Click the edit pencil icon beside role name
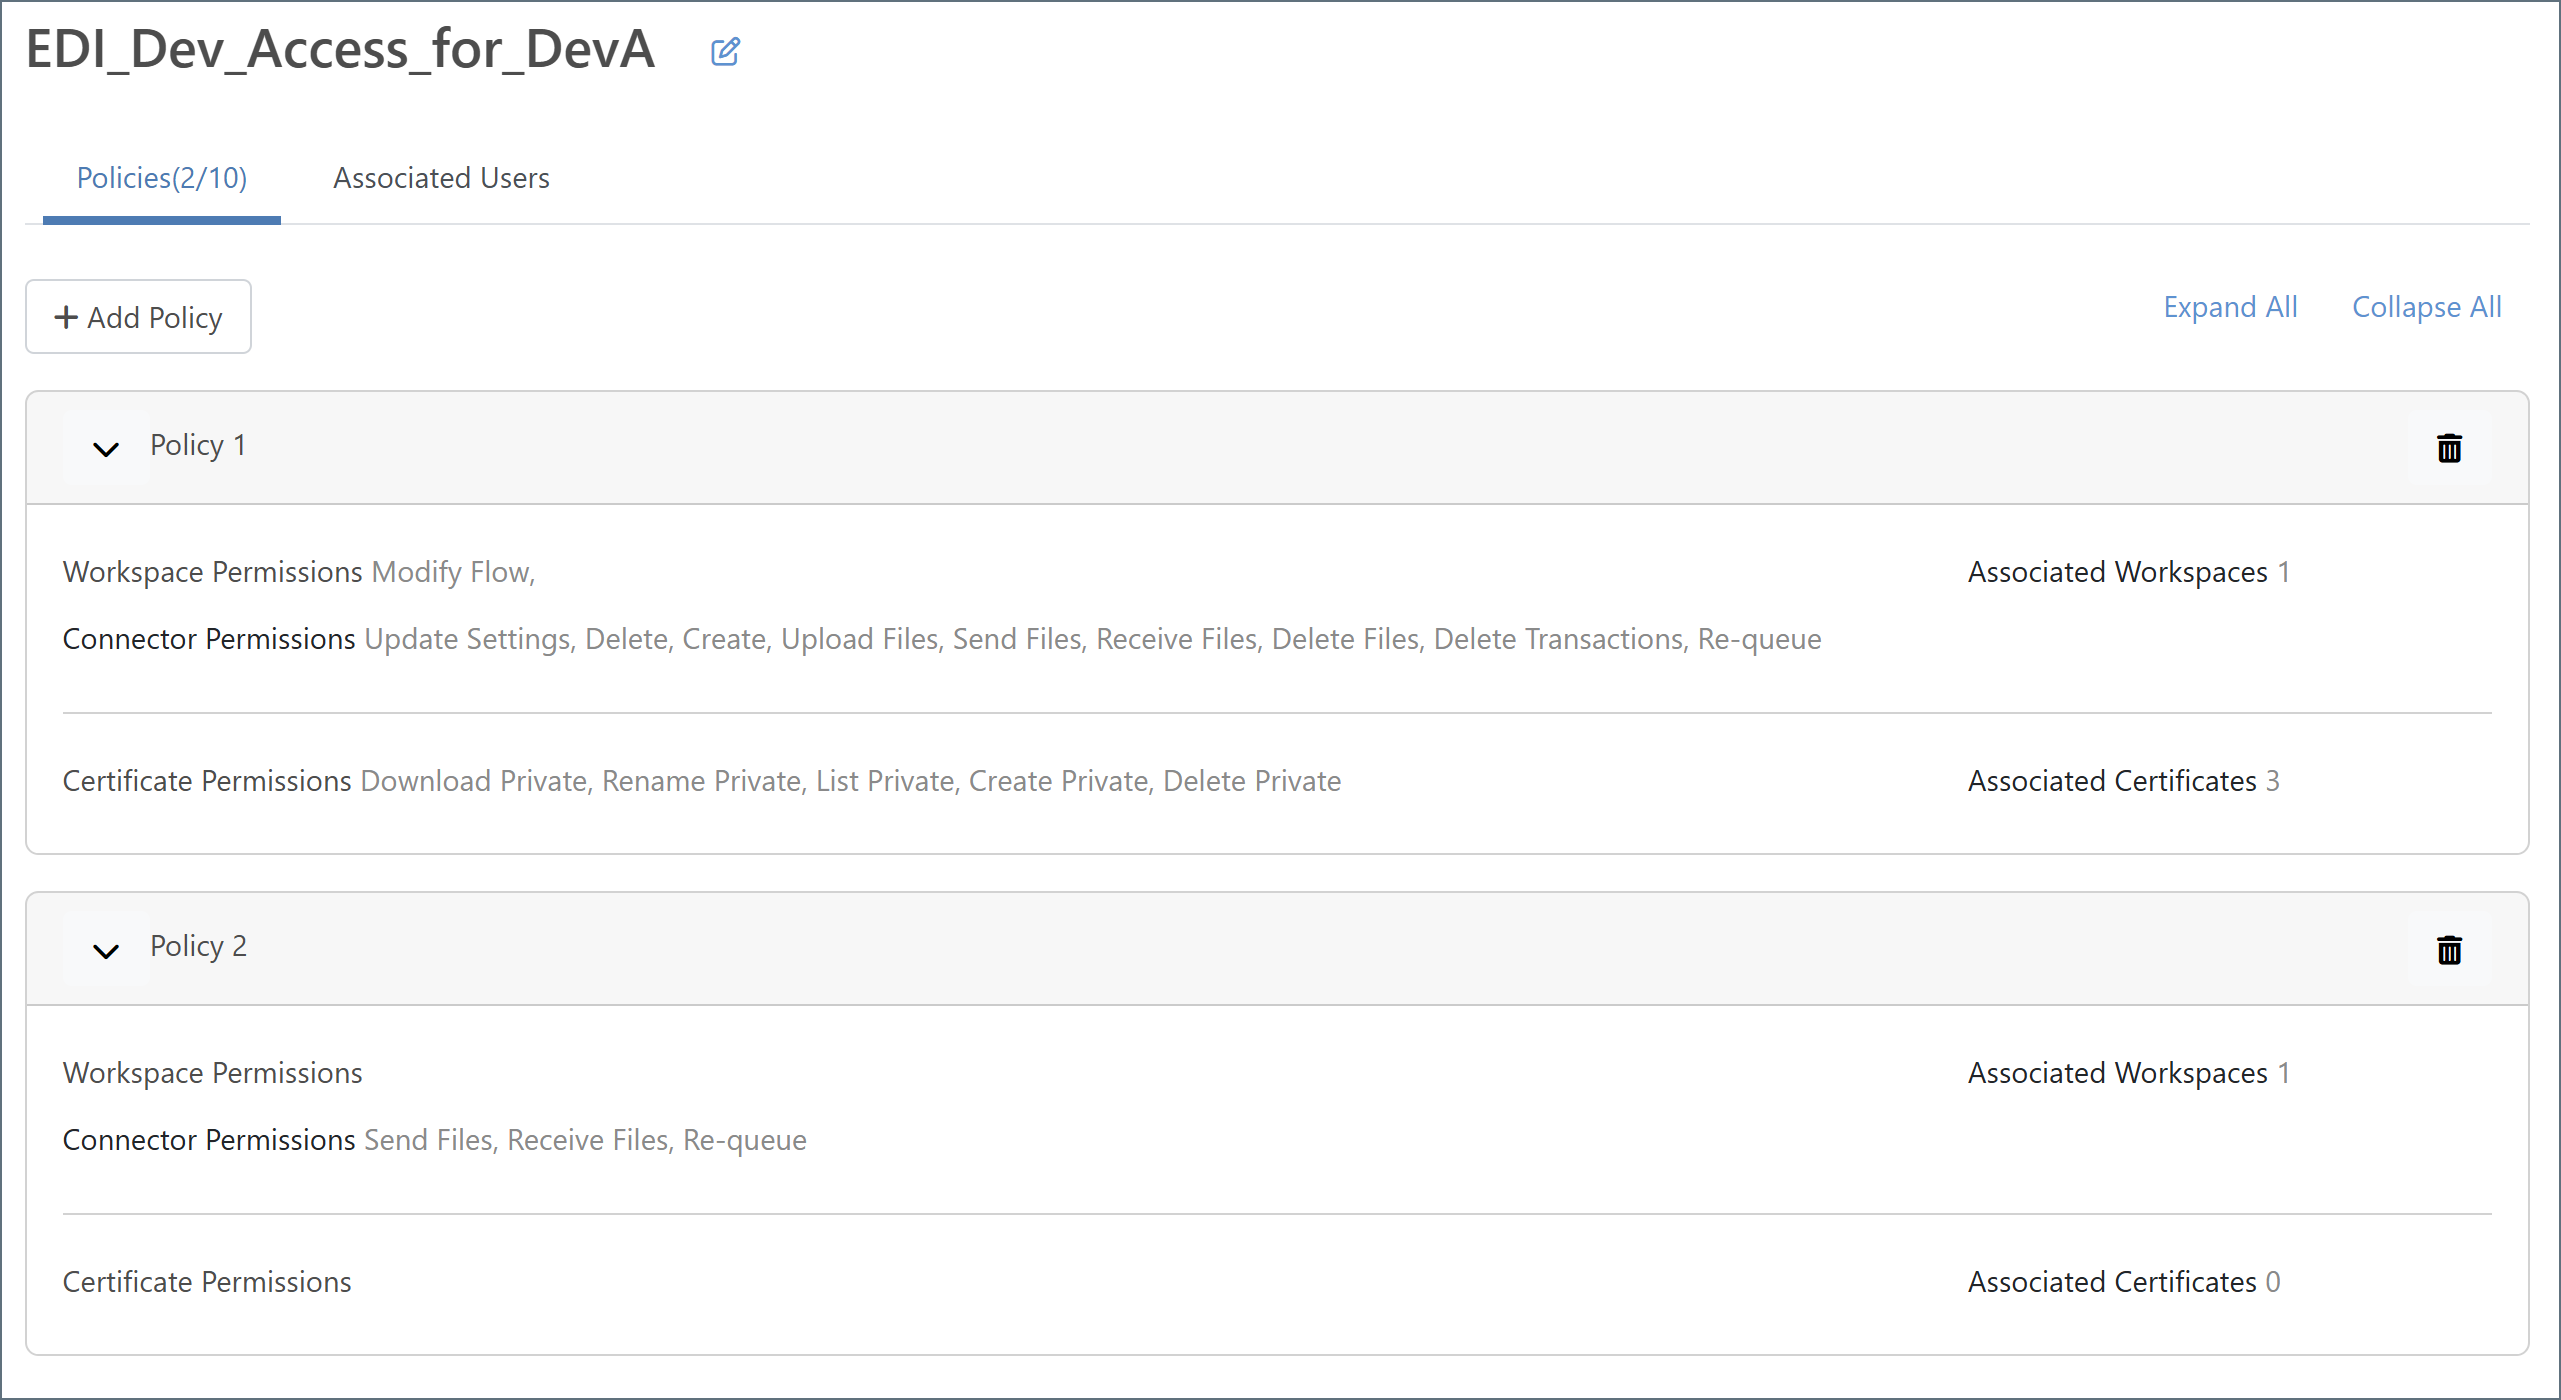 tap(725, 51)
